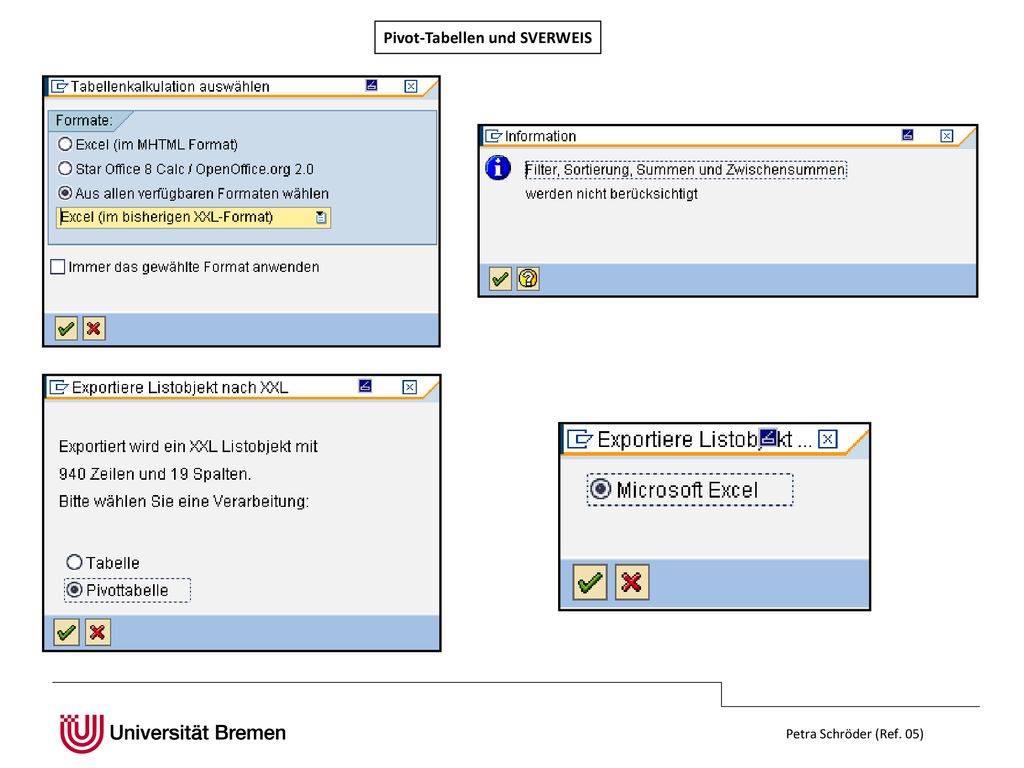Click title bar menu icon of Tabellenkalkulation auswählen
Viewport: 1024px width, 768px height.
pyautogui.click(x=59, y=86)
